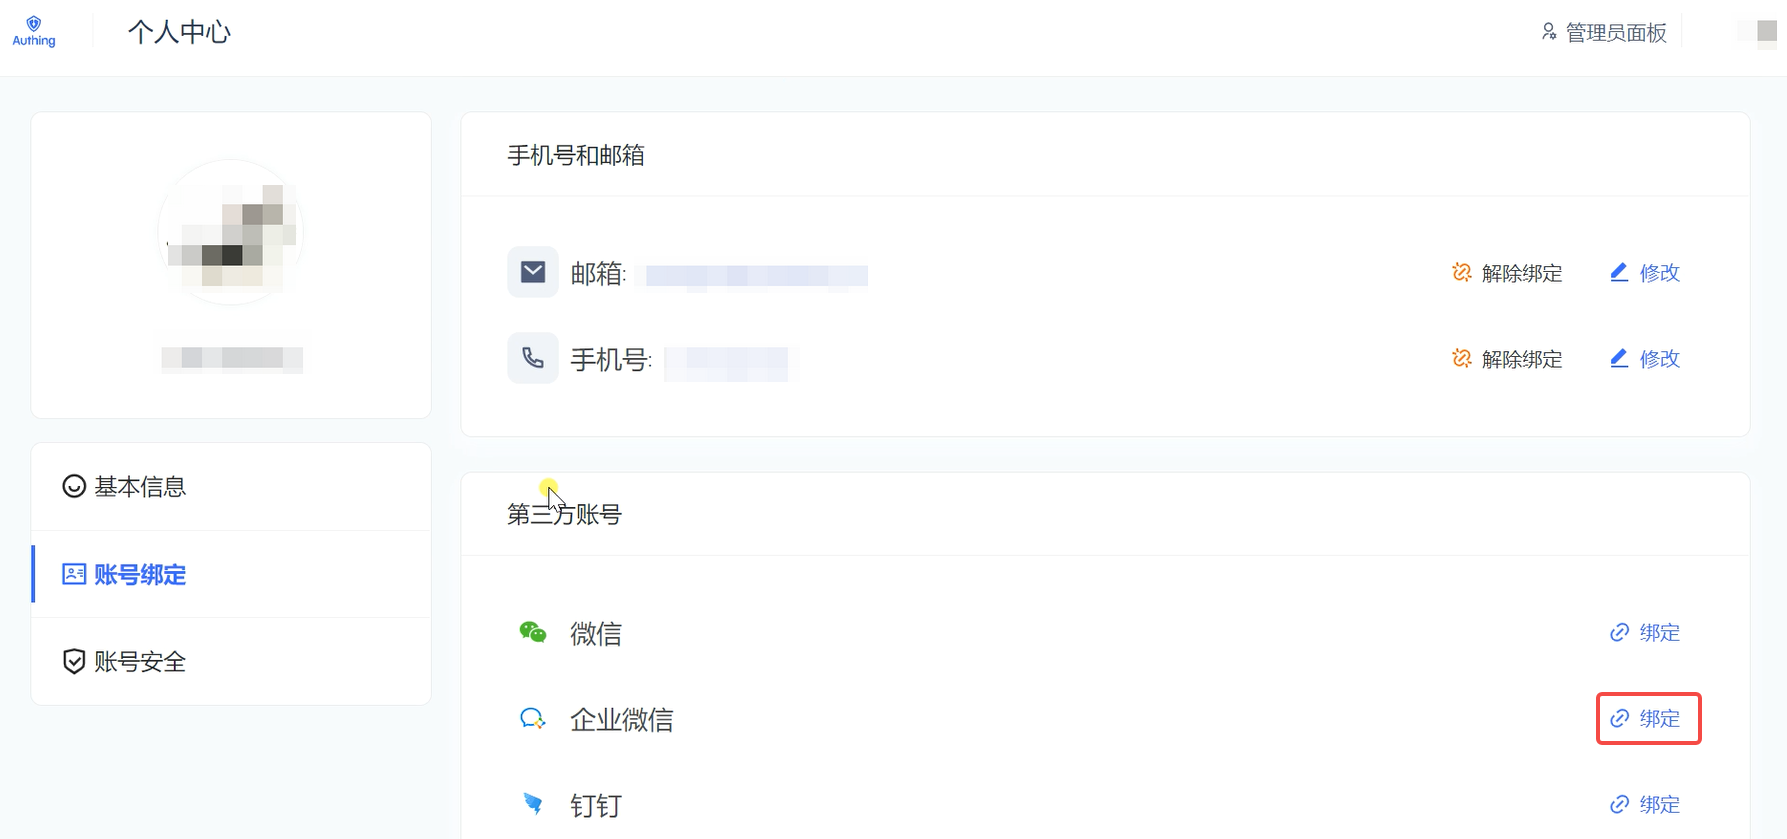Viewport: 1787px width, 839px height.
Task: Click the phone handset icon
Action: point(533,359)
